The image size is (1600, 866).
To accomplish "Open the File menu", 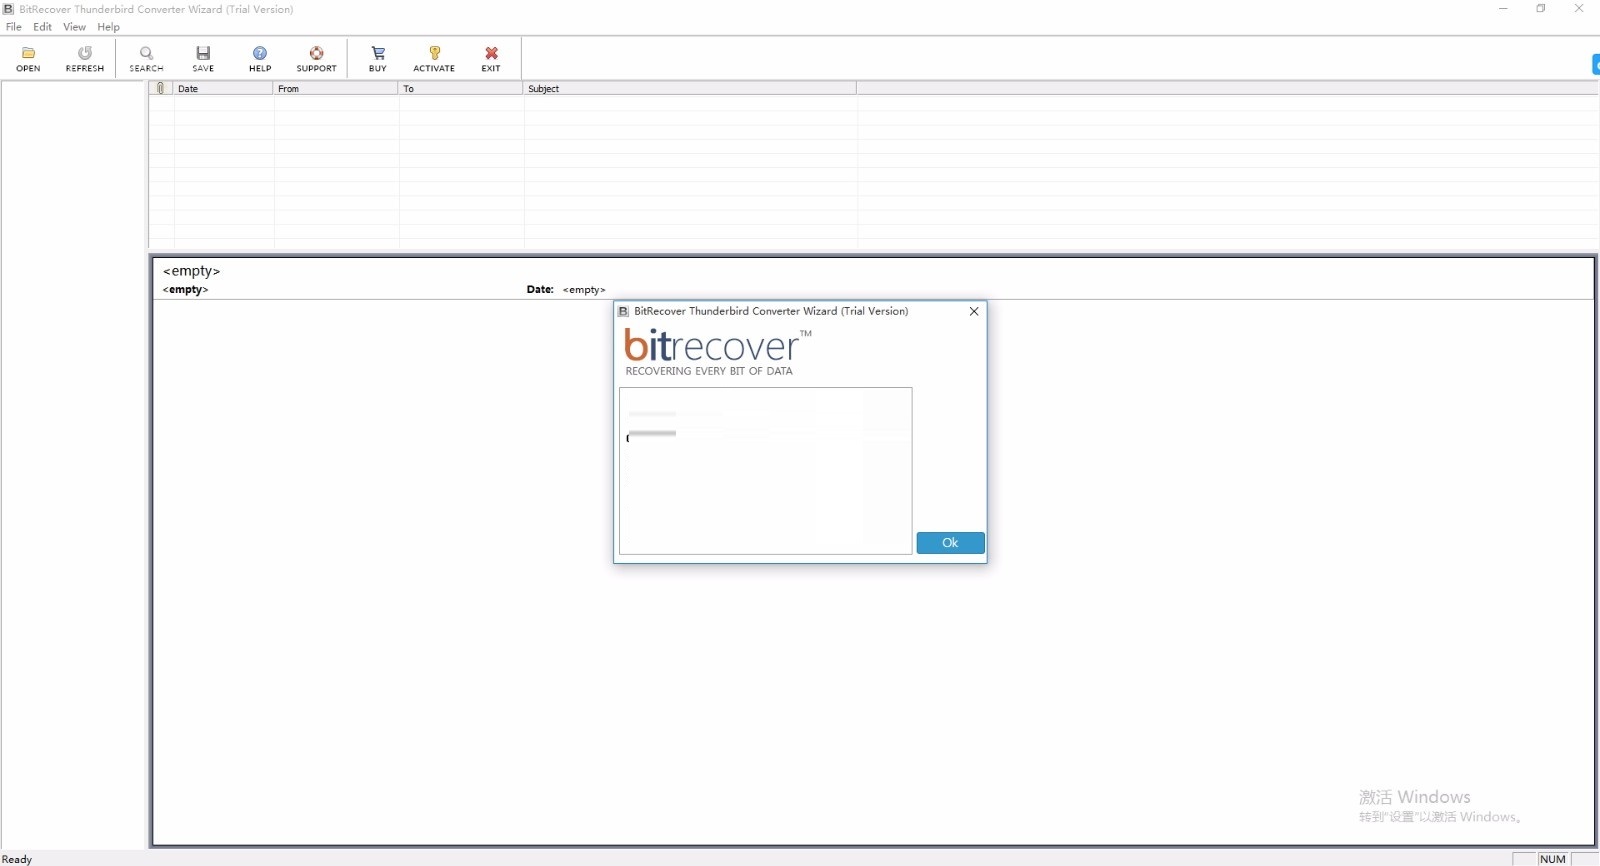I will 14,27.
